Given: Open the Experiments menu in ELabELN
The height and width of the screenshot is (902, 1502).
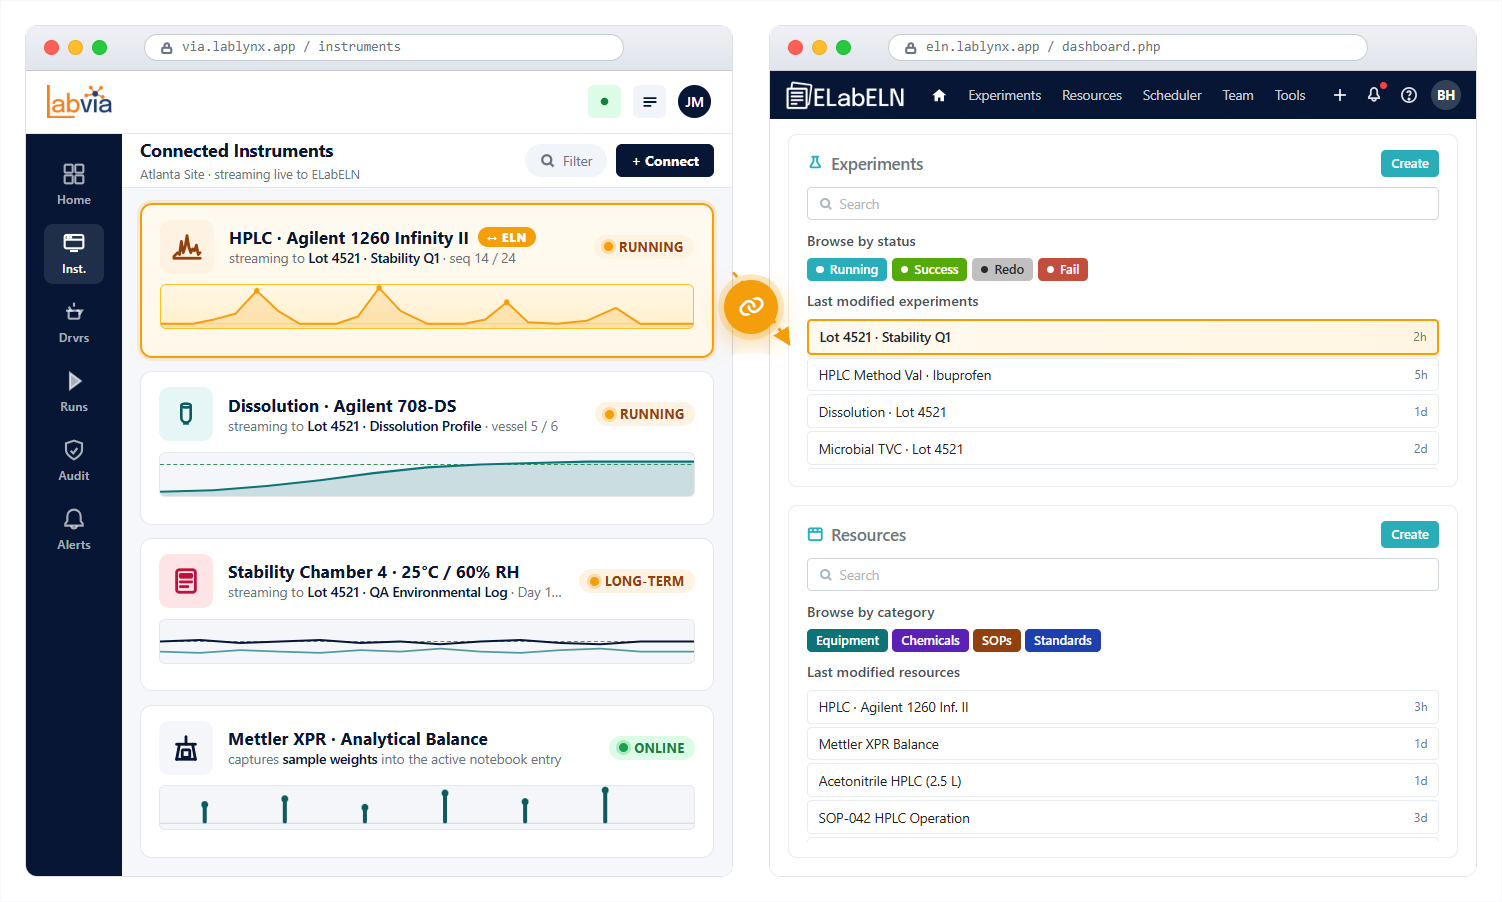Looking at the screenshot, I should click(1004, 95).
